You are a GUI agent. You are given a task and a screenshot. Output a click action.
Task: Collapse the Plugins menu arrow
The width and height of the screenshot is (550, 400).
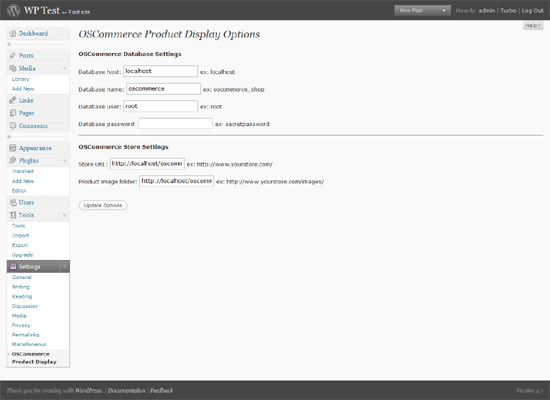pos(65,161)
